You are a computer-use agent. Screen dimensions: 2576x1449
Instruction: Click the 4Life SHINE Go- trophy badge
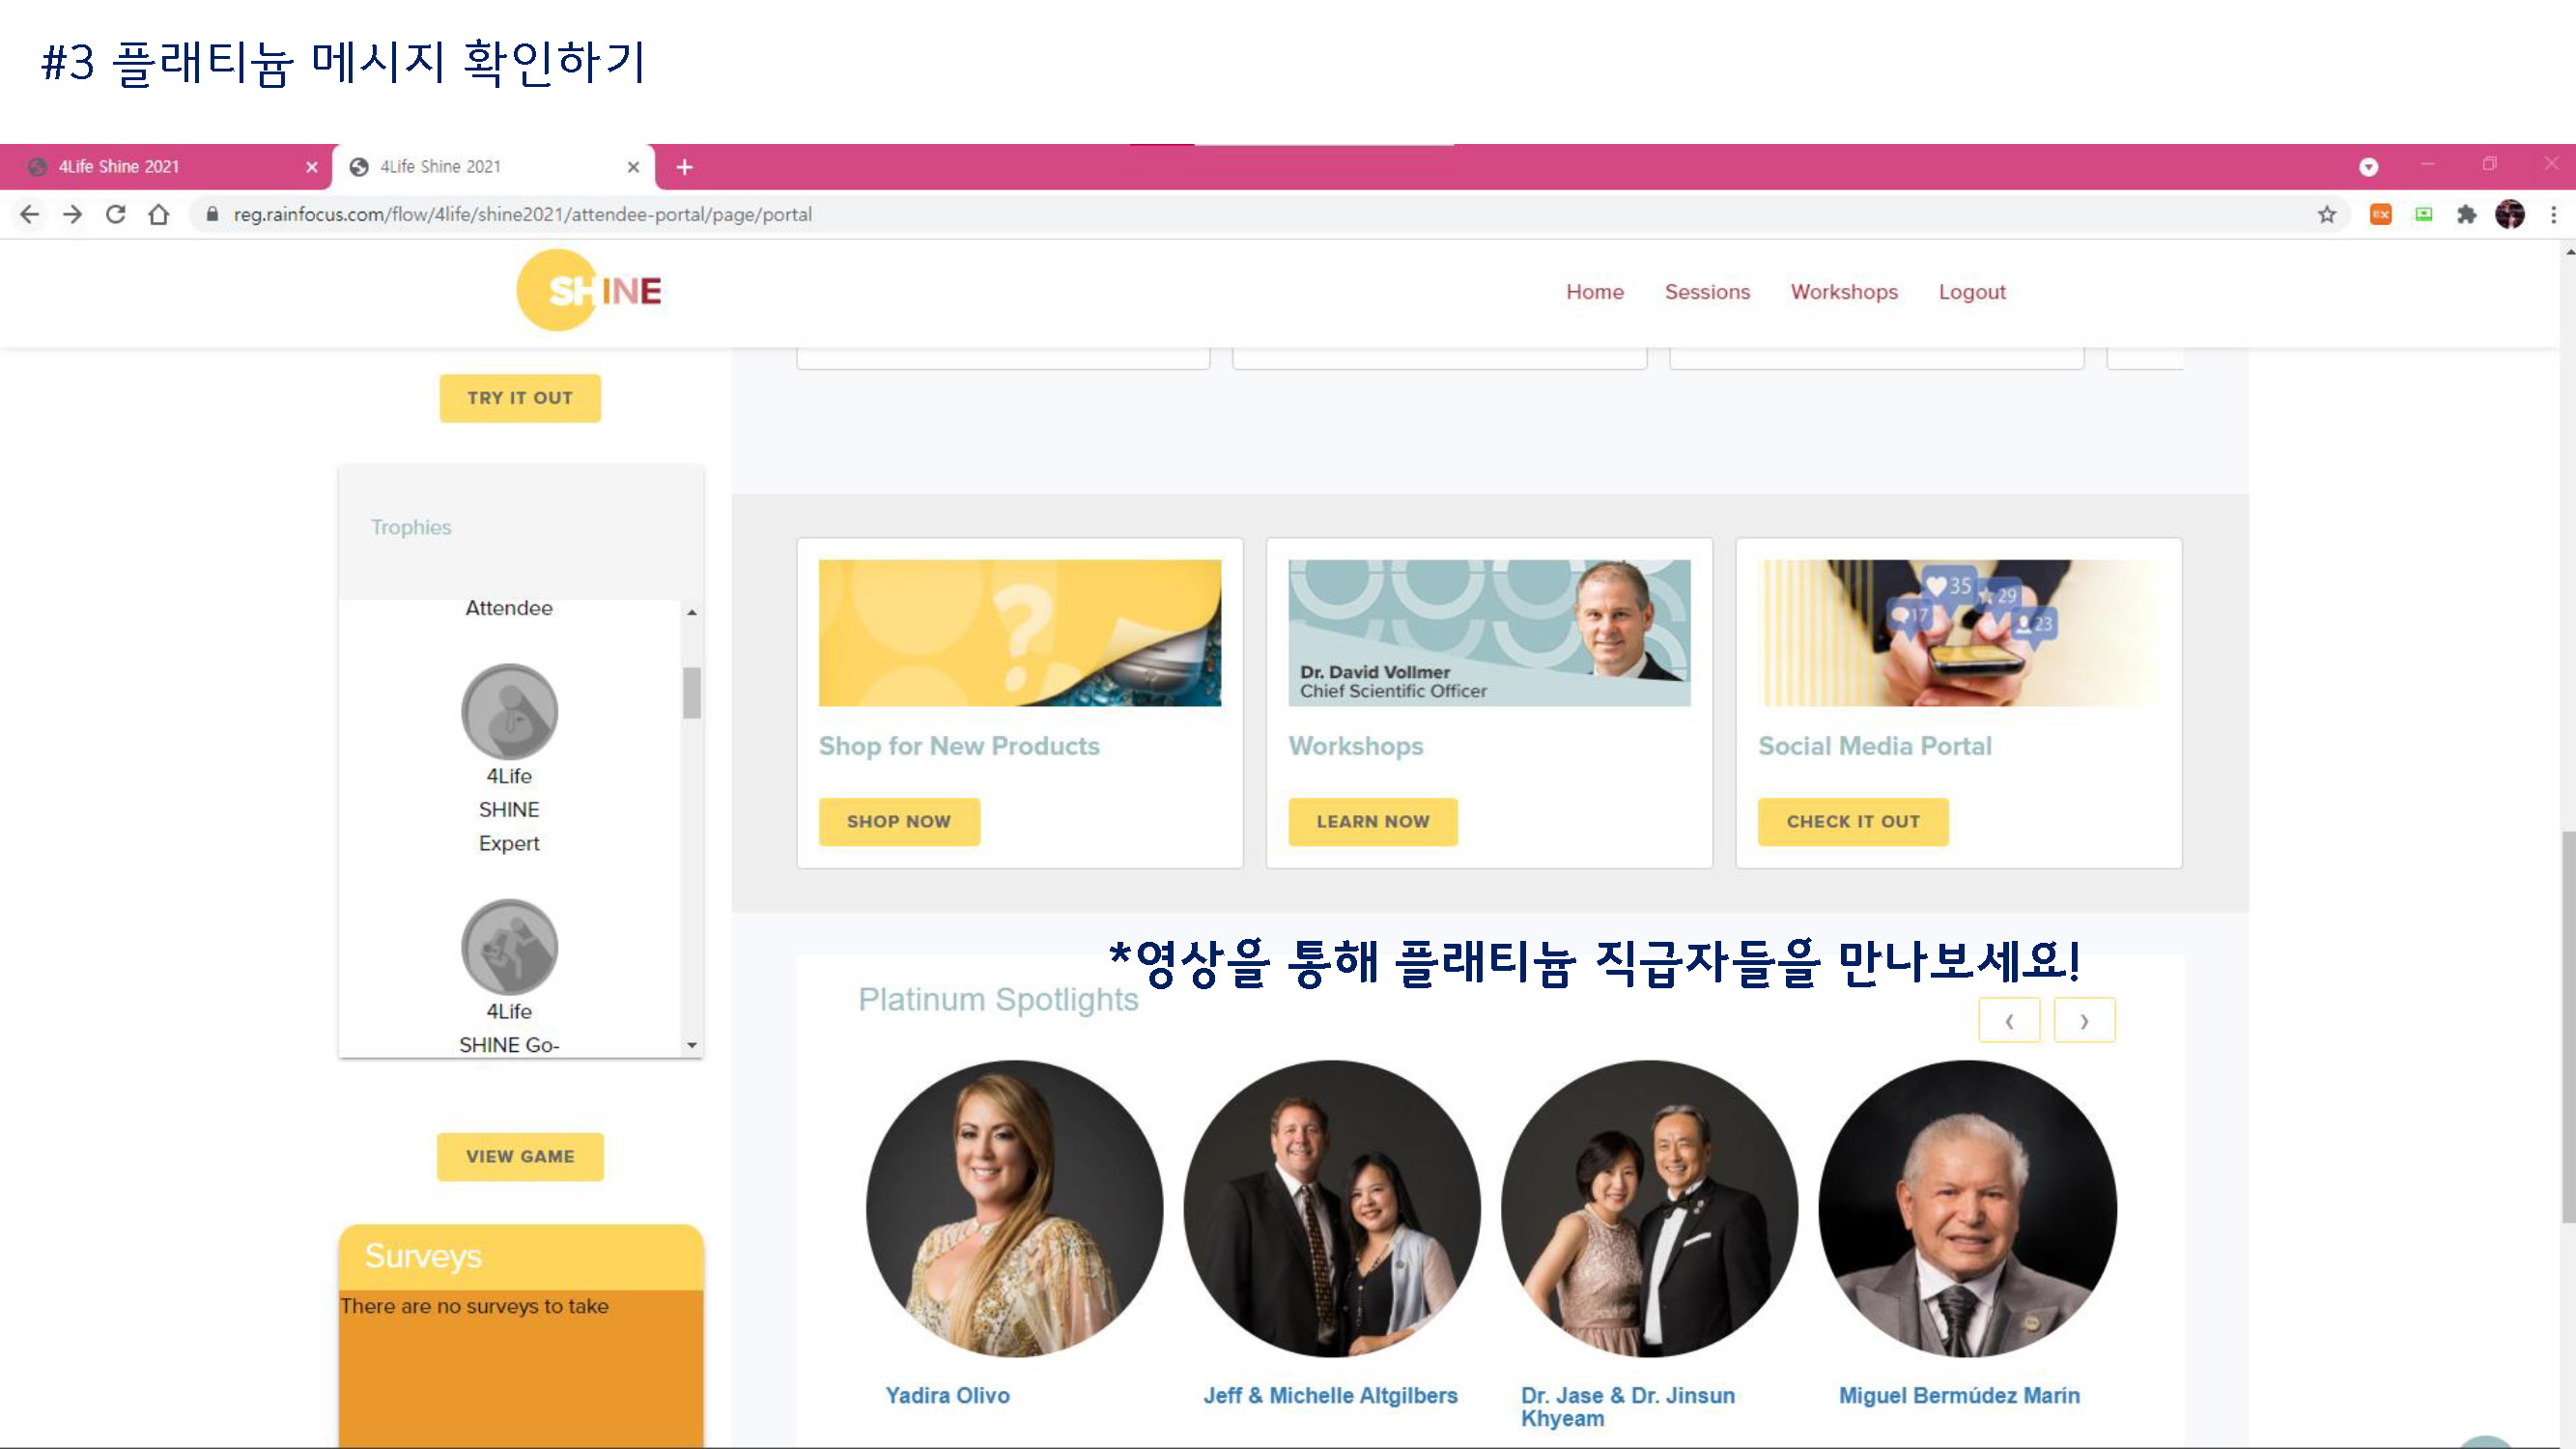509,947
